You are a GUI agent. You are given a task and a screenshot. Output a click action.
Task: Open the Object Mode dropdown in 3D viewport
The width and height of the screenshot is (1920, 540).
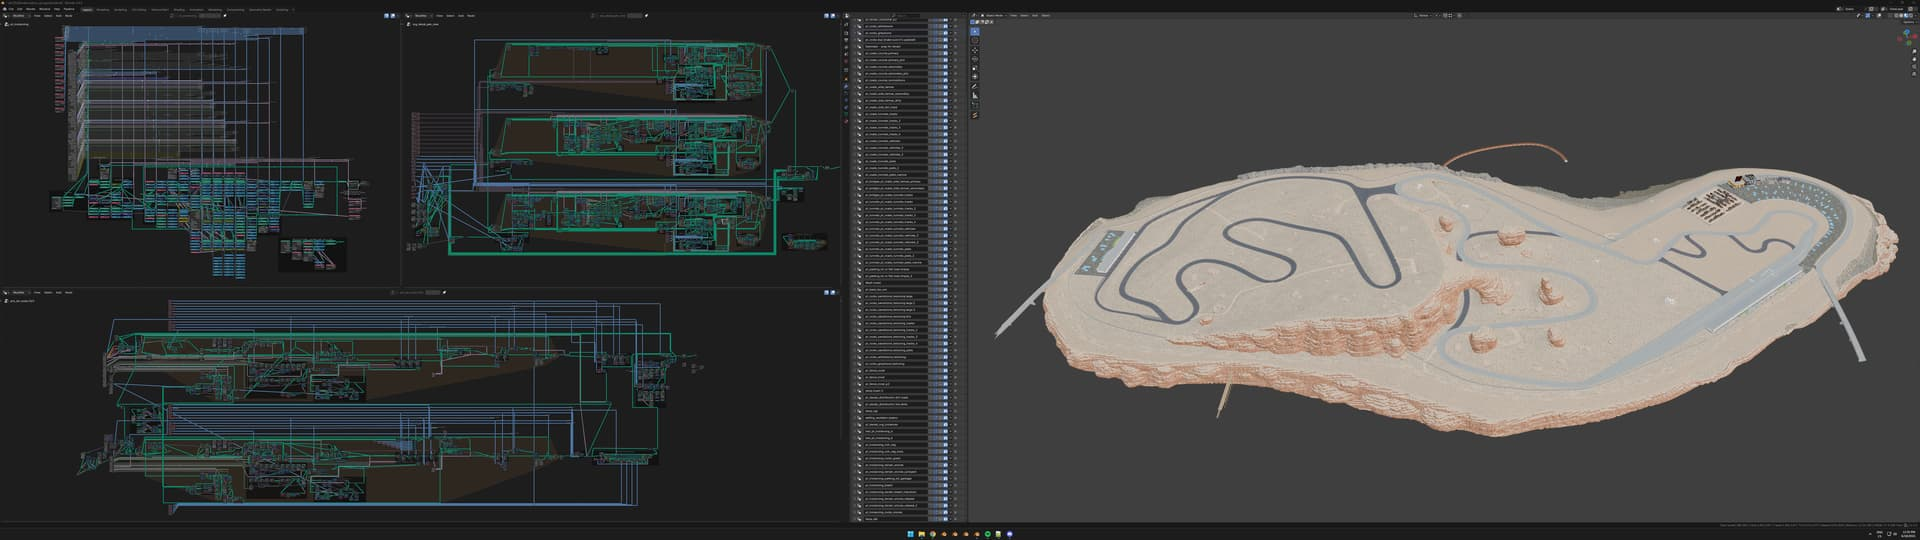click(996, 15)
